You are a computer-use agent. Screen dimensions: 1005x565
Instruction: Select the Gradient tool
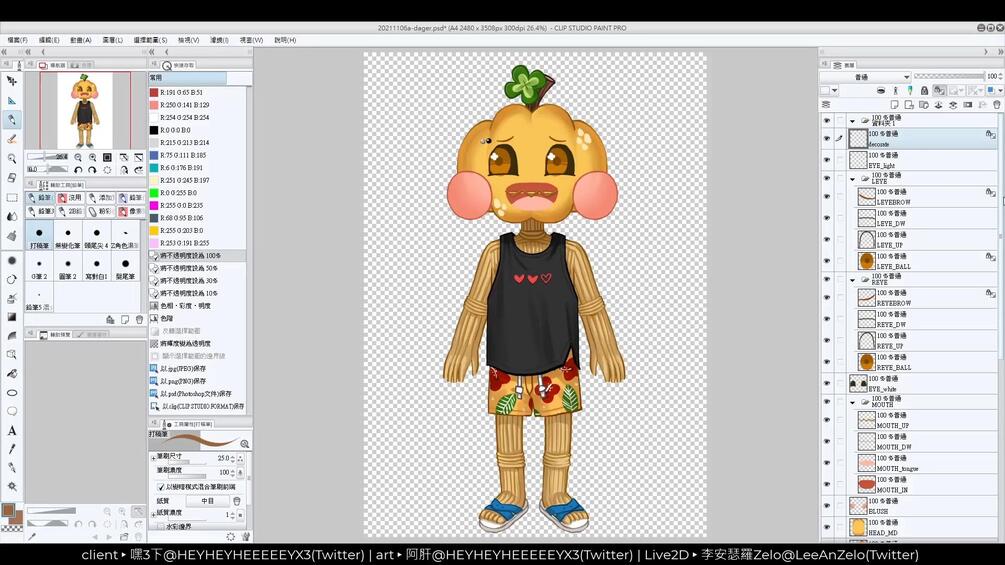pyautogui.click(x=12, y=316)
